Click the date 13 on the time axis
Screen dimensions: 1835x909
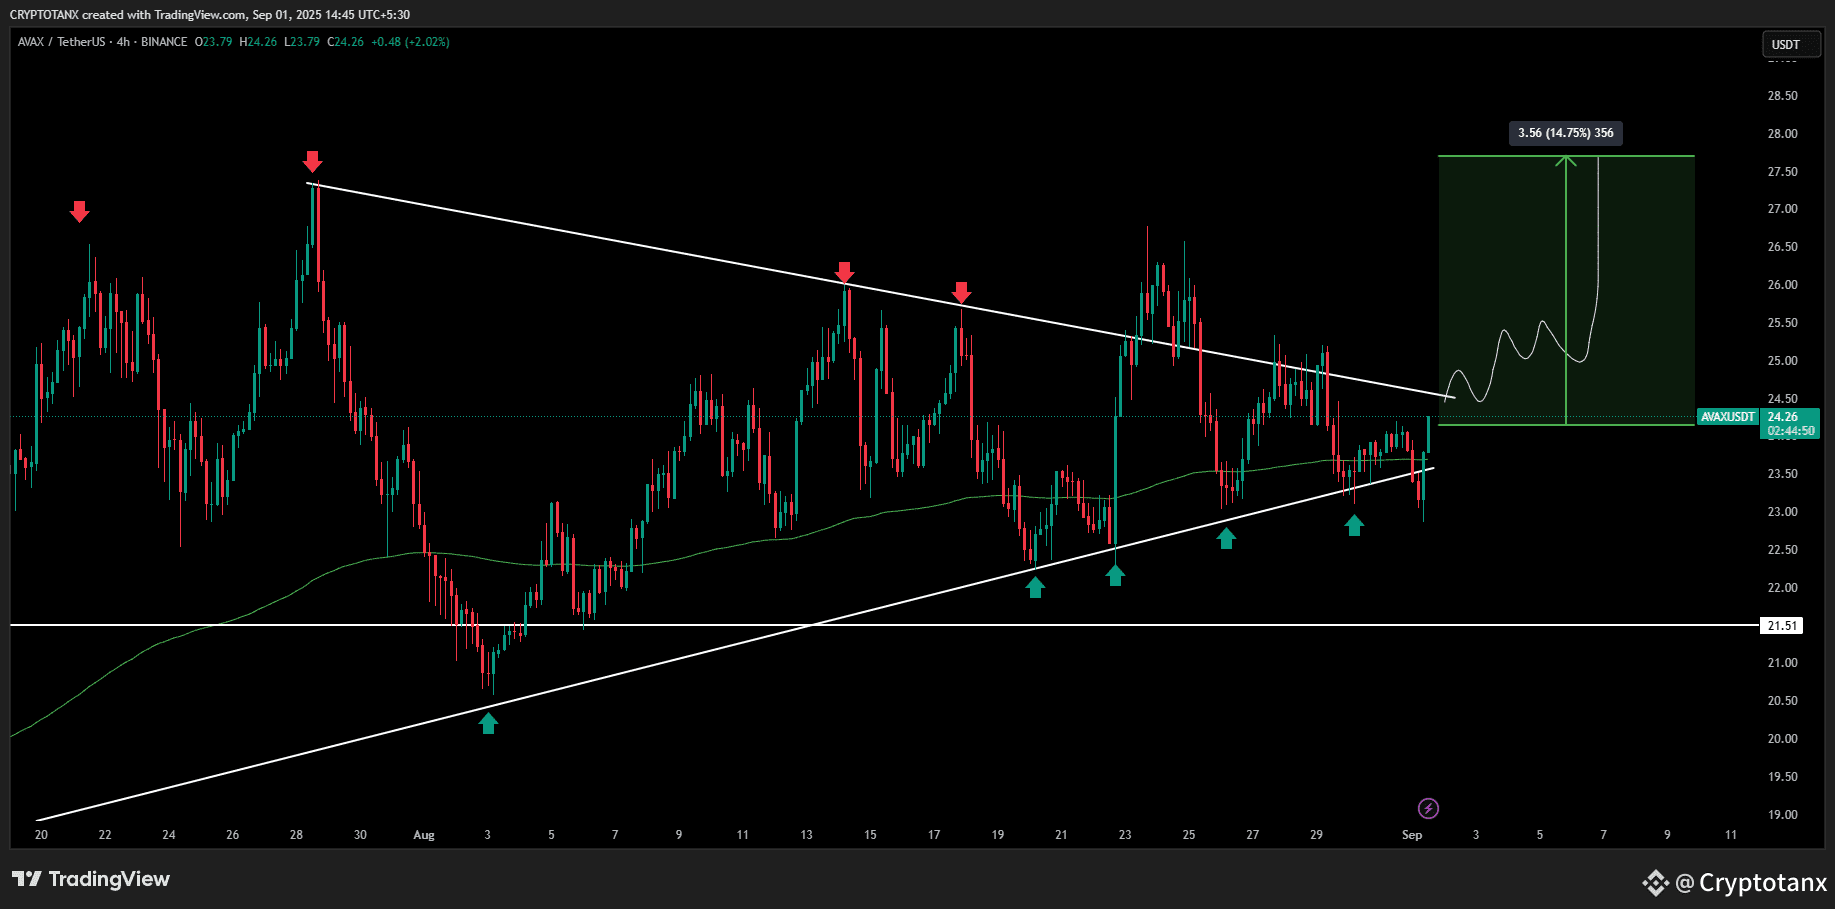pos(806,835)
